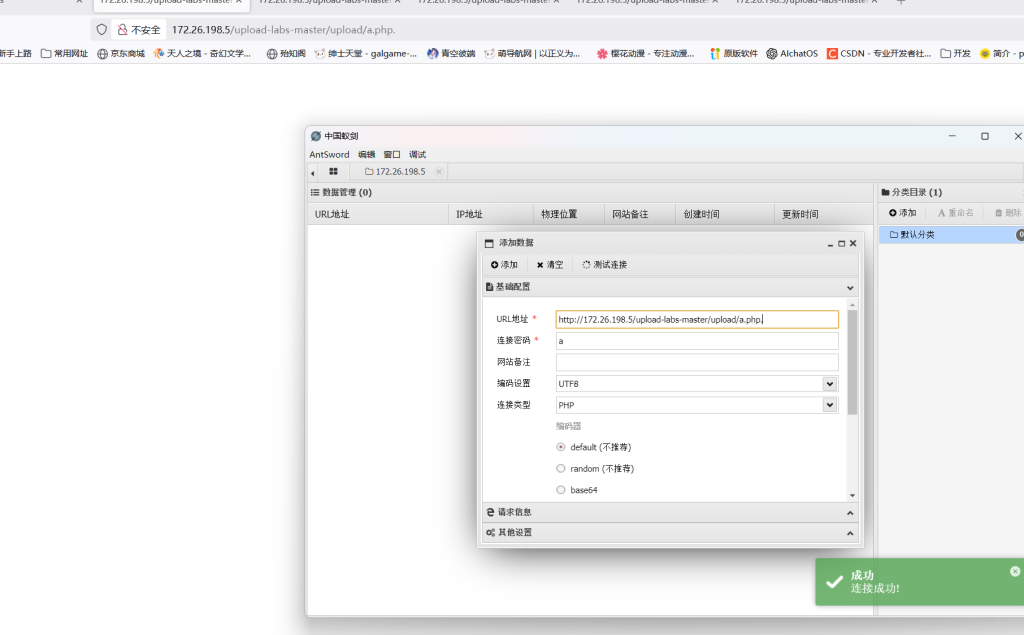Click the IP地址 column header
Image resolution: width=1024 pixels, height=635 pixels.
490,214
